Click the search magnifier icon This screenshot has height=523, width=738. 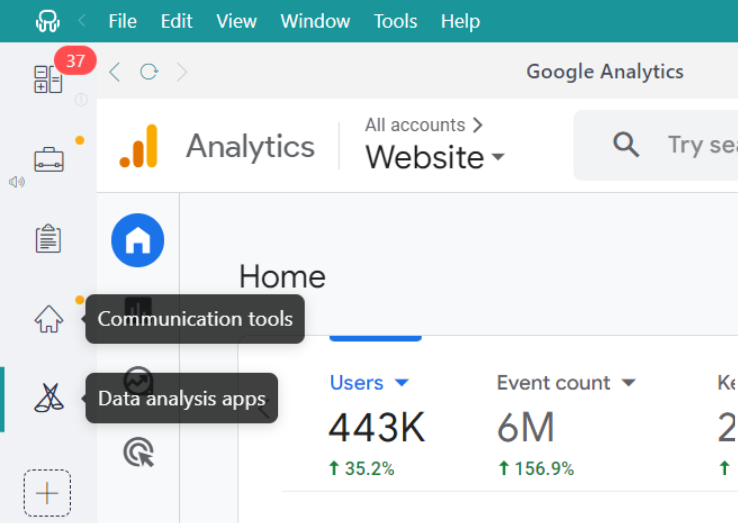(x=626, y=144)
